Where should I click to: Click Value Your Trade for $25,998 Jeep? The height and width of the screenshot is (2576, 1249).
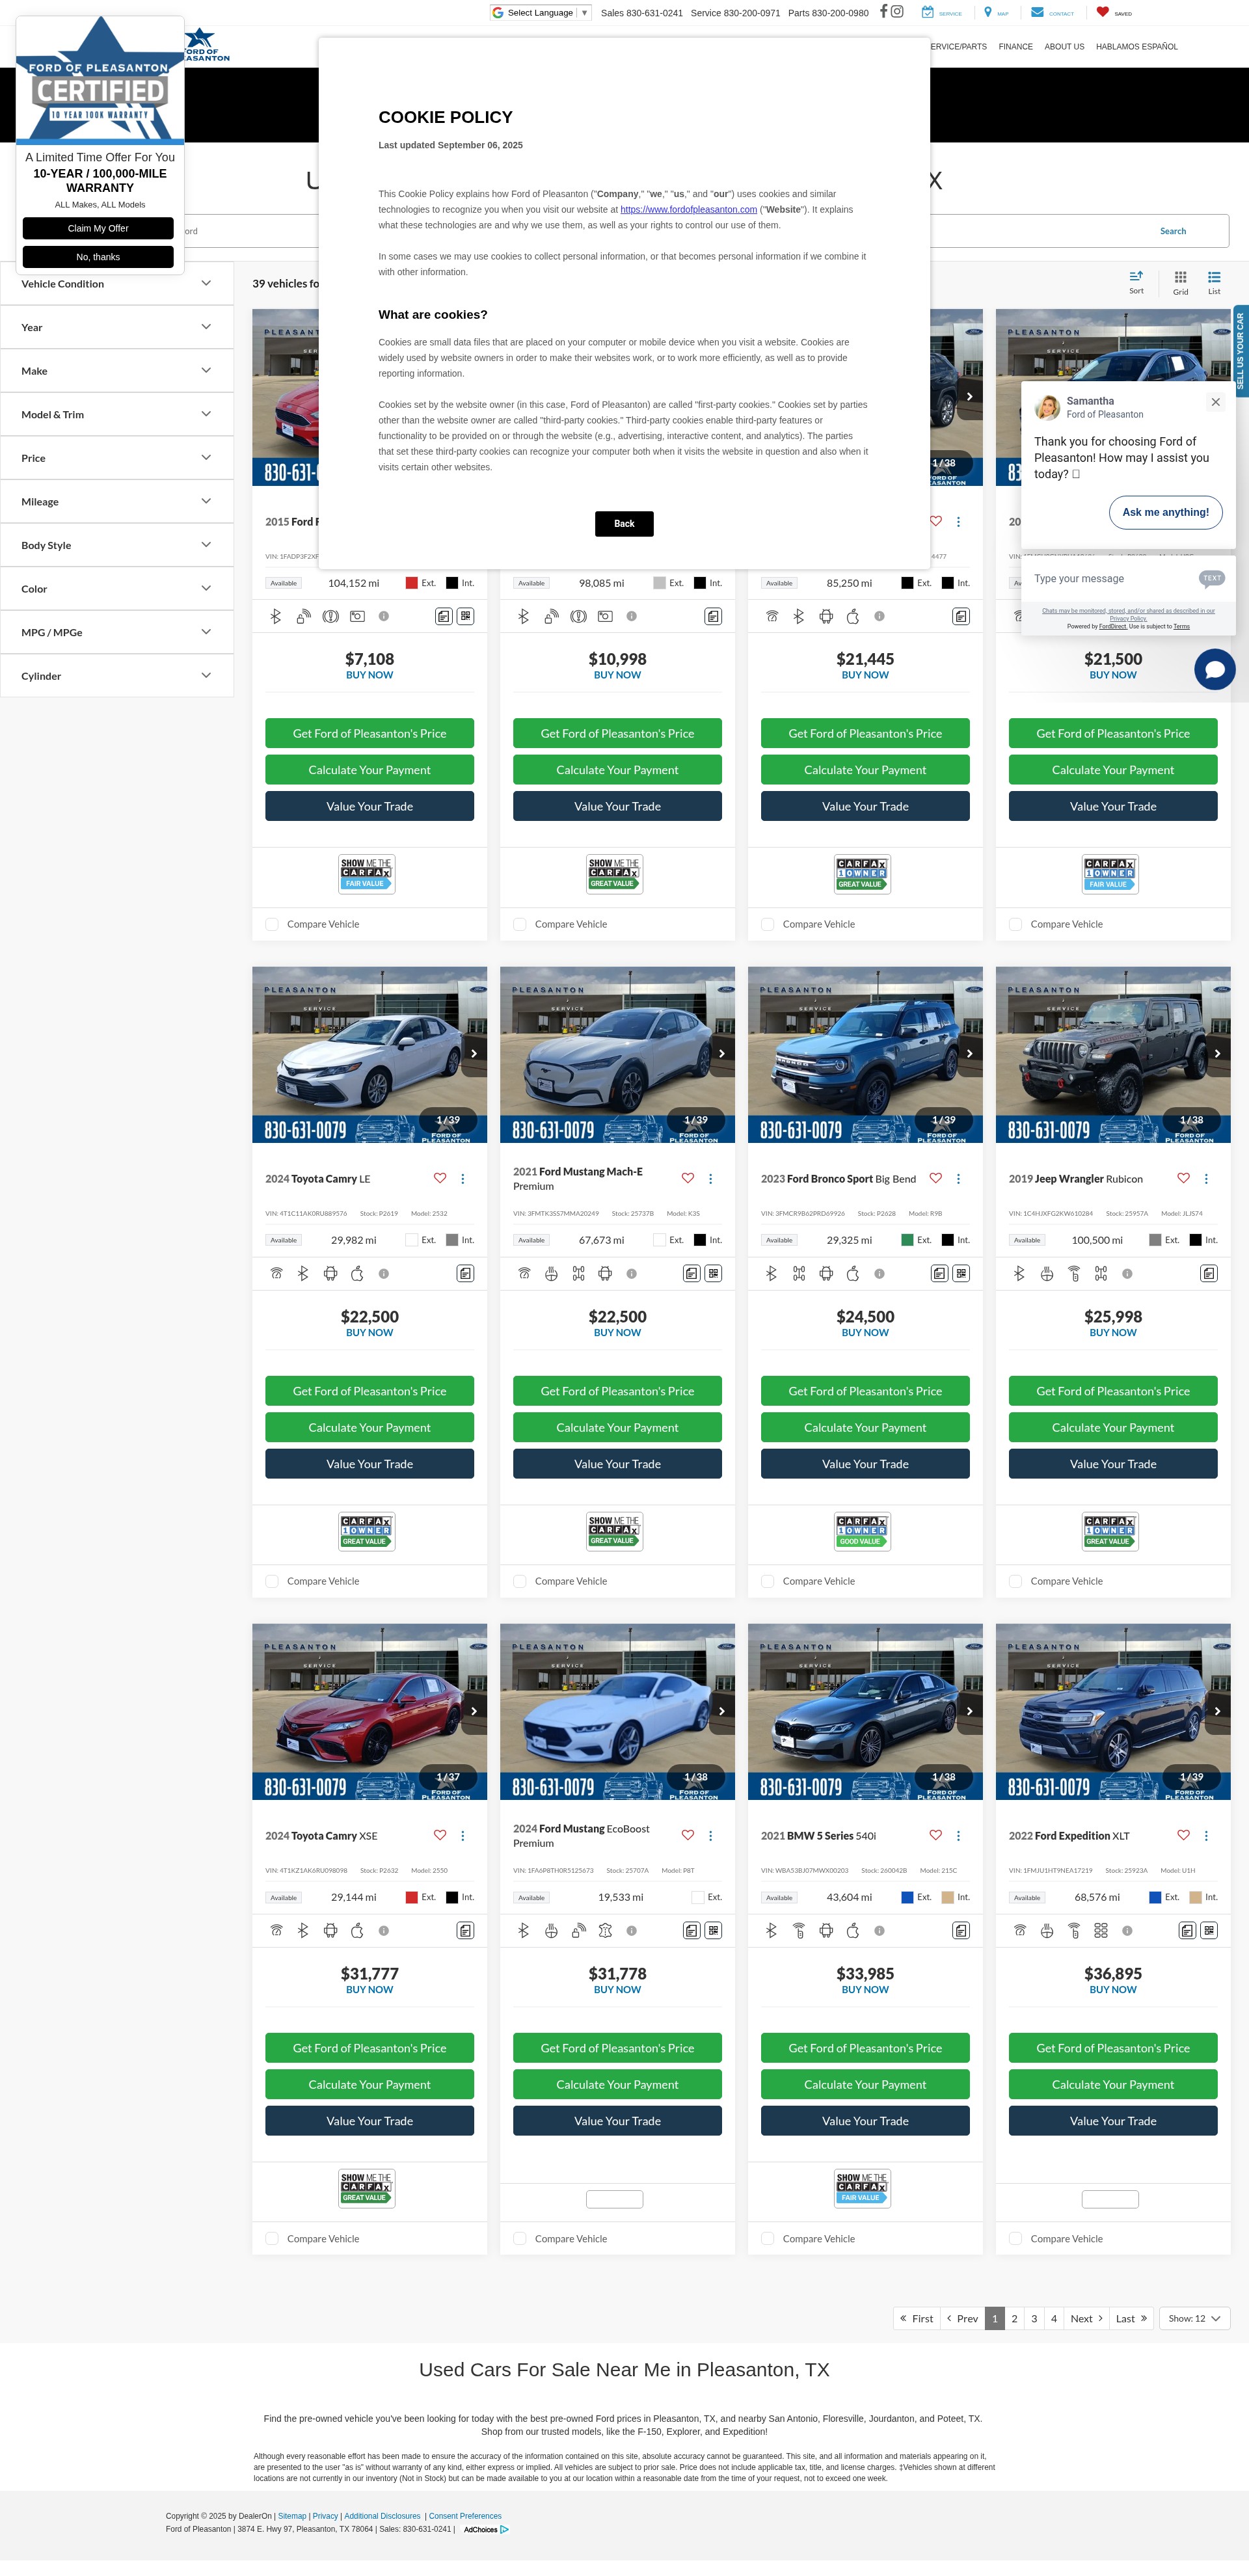[x=1113, y=1464]
